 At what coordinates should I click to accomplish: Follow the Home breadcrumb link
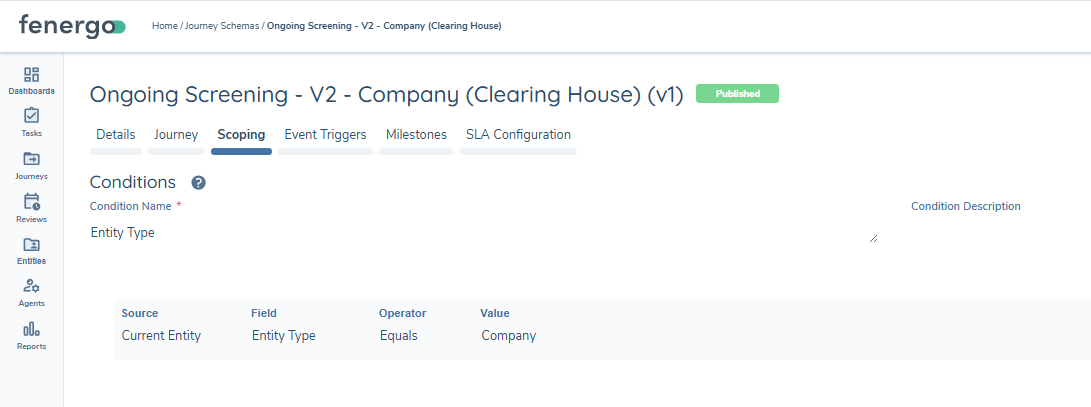pos(165,26)
